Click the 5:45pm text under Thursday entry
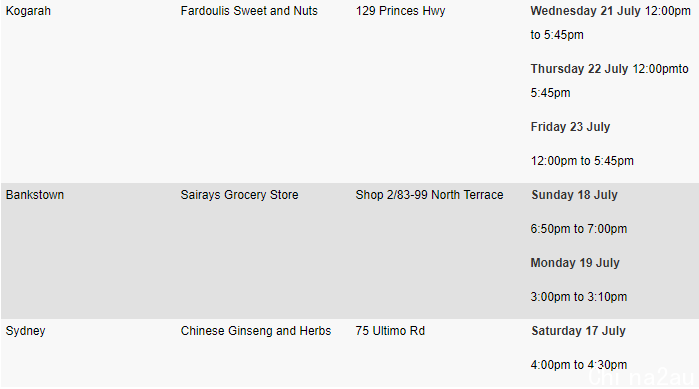Screen dimensions: 699x389 (550, 93)
